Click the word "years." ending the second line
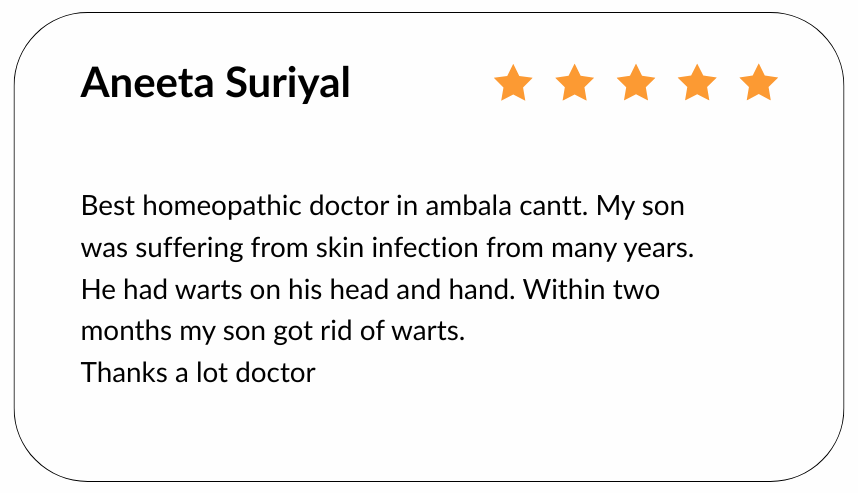Screen dimensions: 858x493 [662, 249]
